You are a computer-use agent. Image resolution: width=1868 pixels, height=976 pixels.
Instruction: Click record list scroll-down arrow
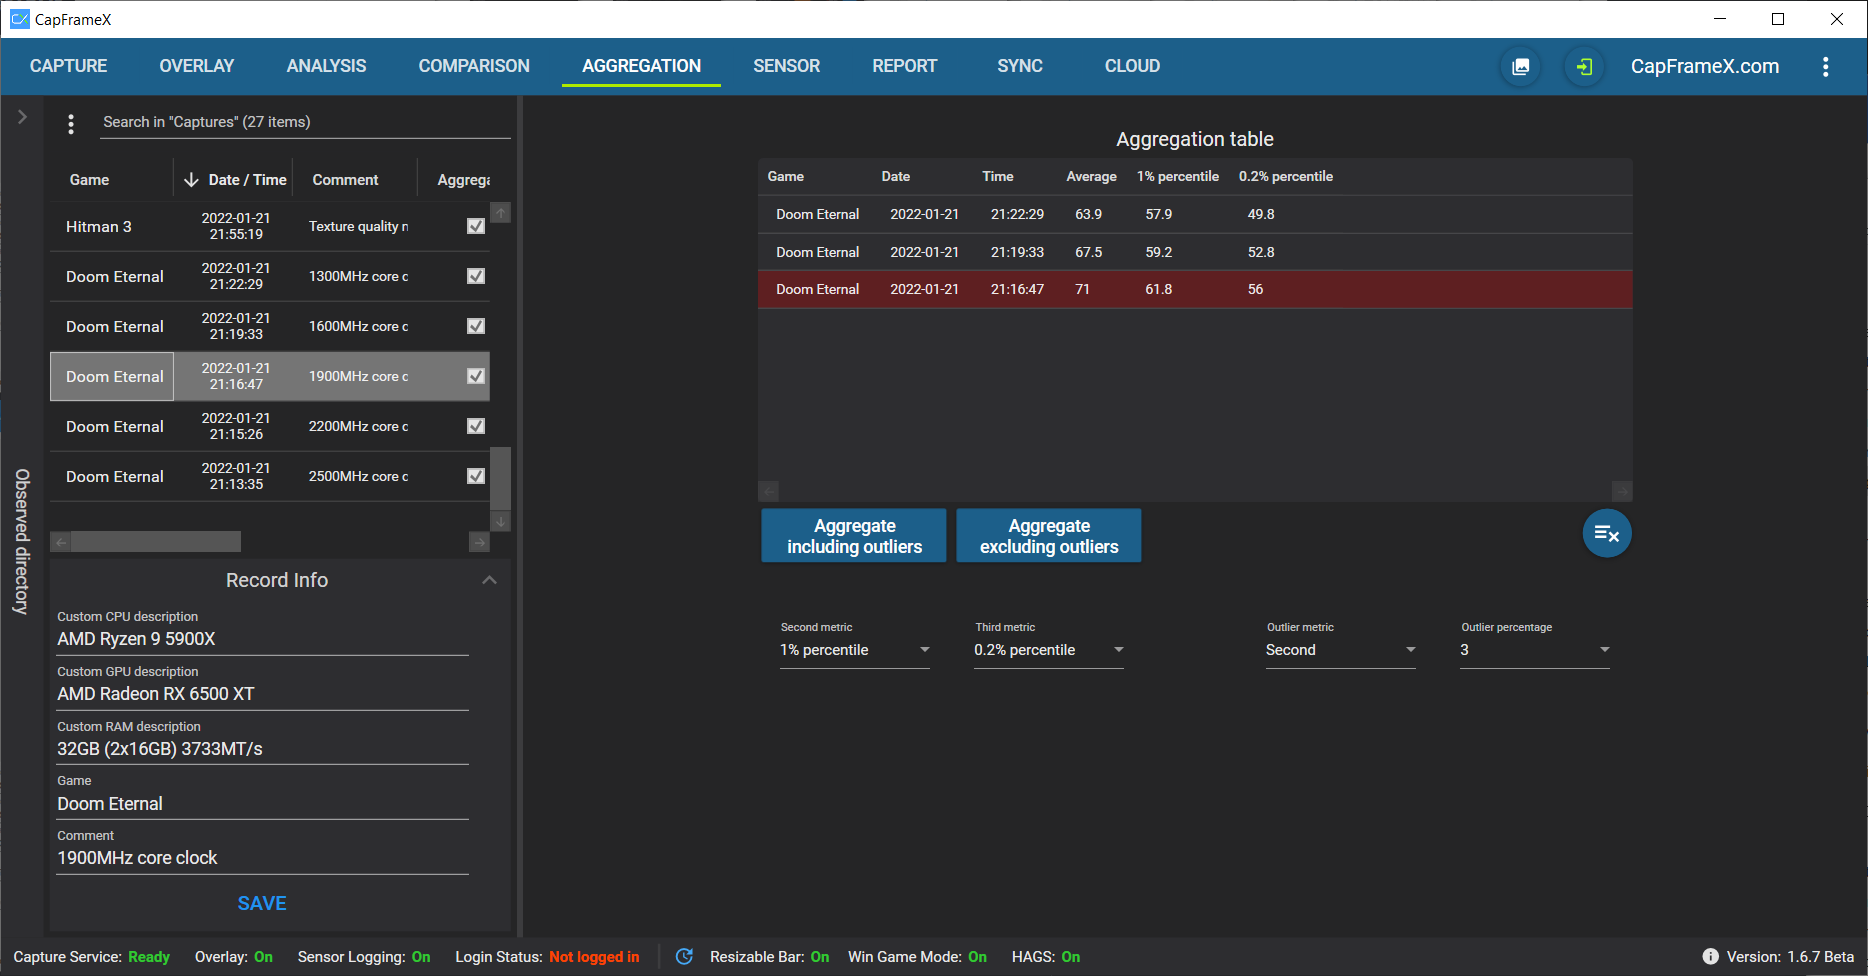point(501,522)
